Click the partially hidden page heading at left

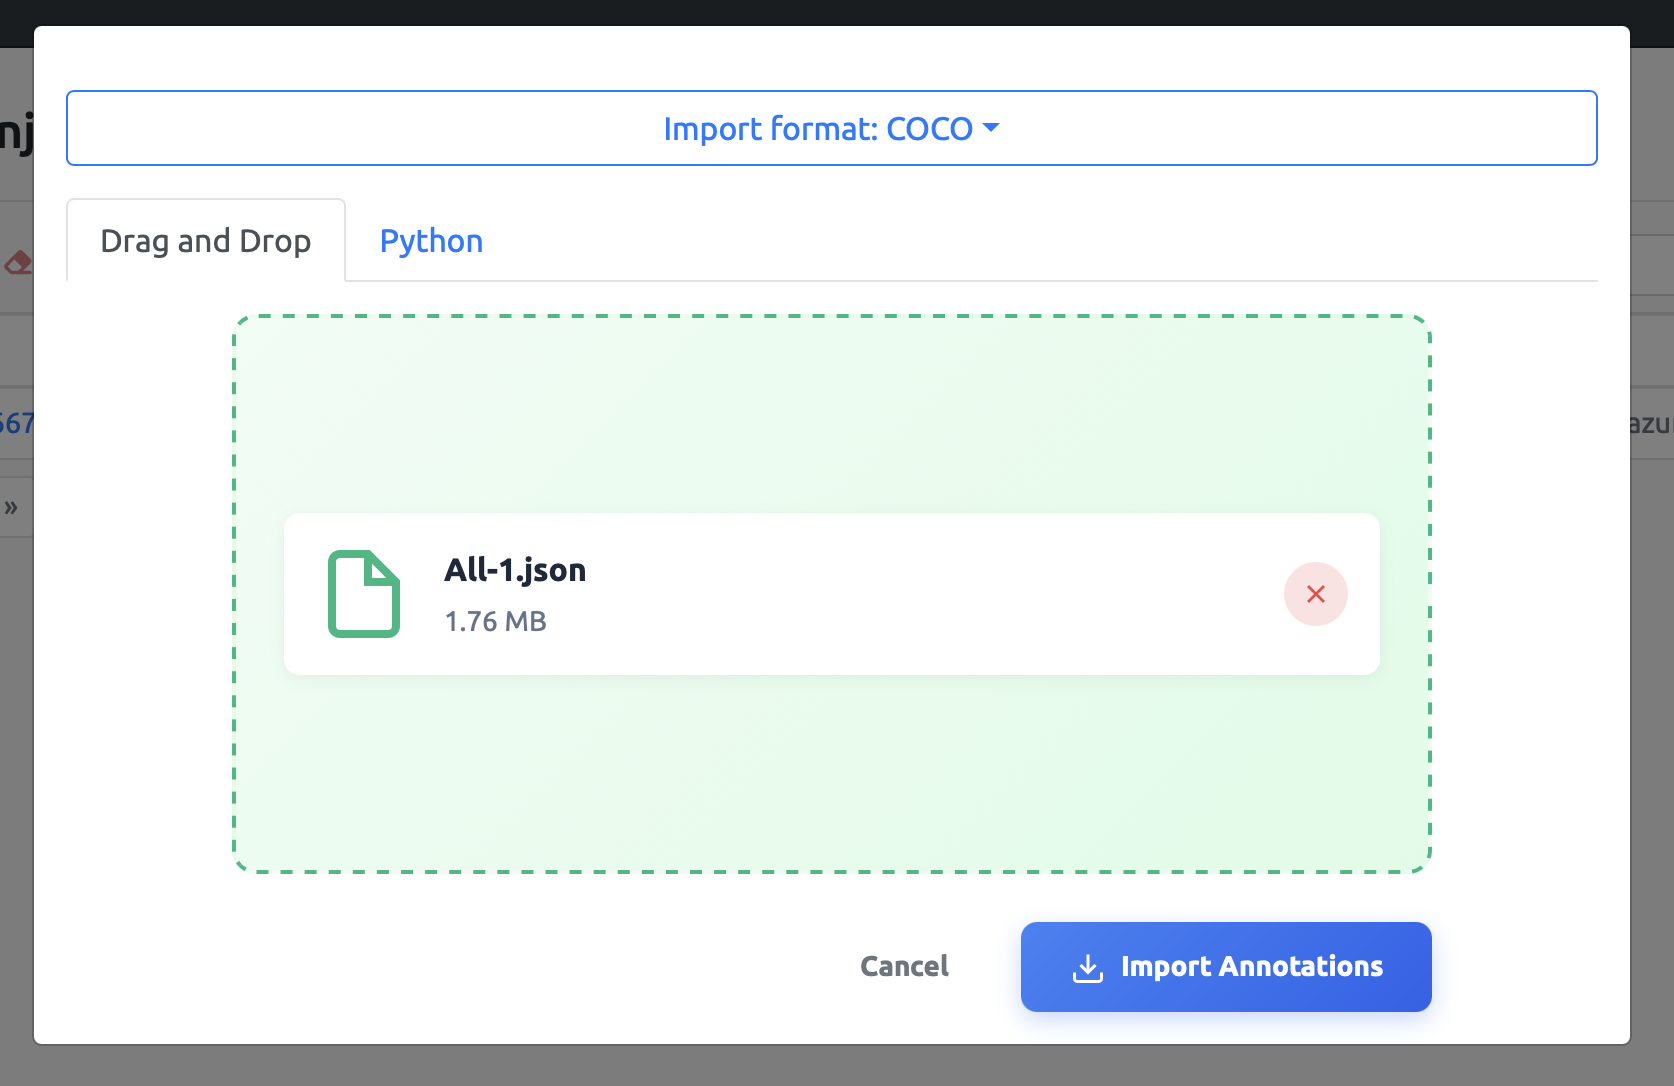(x=16, y=132)
